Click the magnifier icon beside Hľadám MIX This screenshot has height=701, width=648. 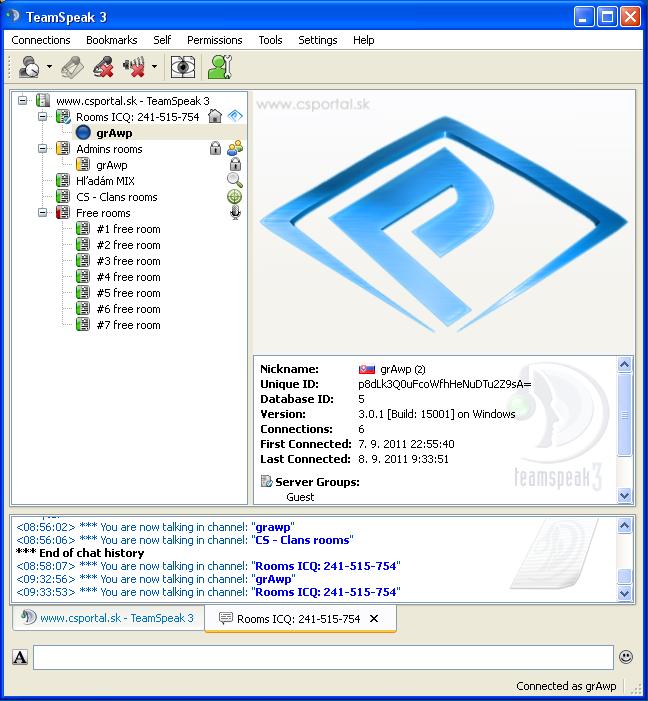(235, 181)
